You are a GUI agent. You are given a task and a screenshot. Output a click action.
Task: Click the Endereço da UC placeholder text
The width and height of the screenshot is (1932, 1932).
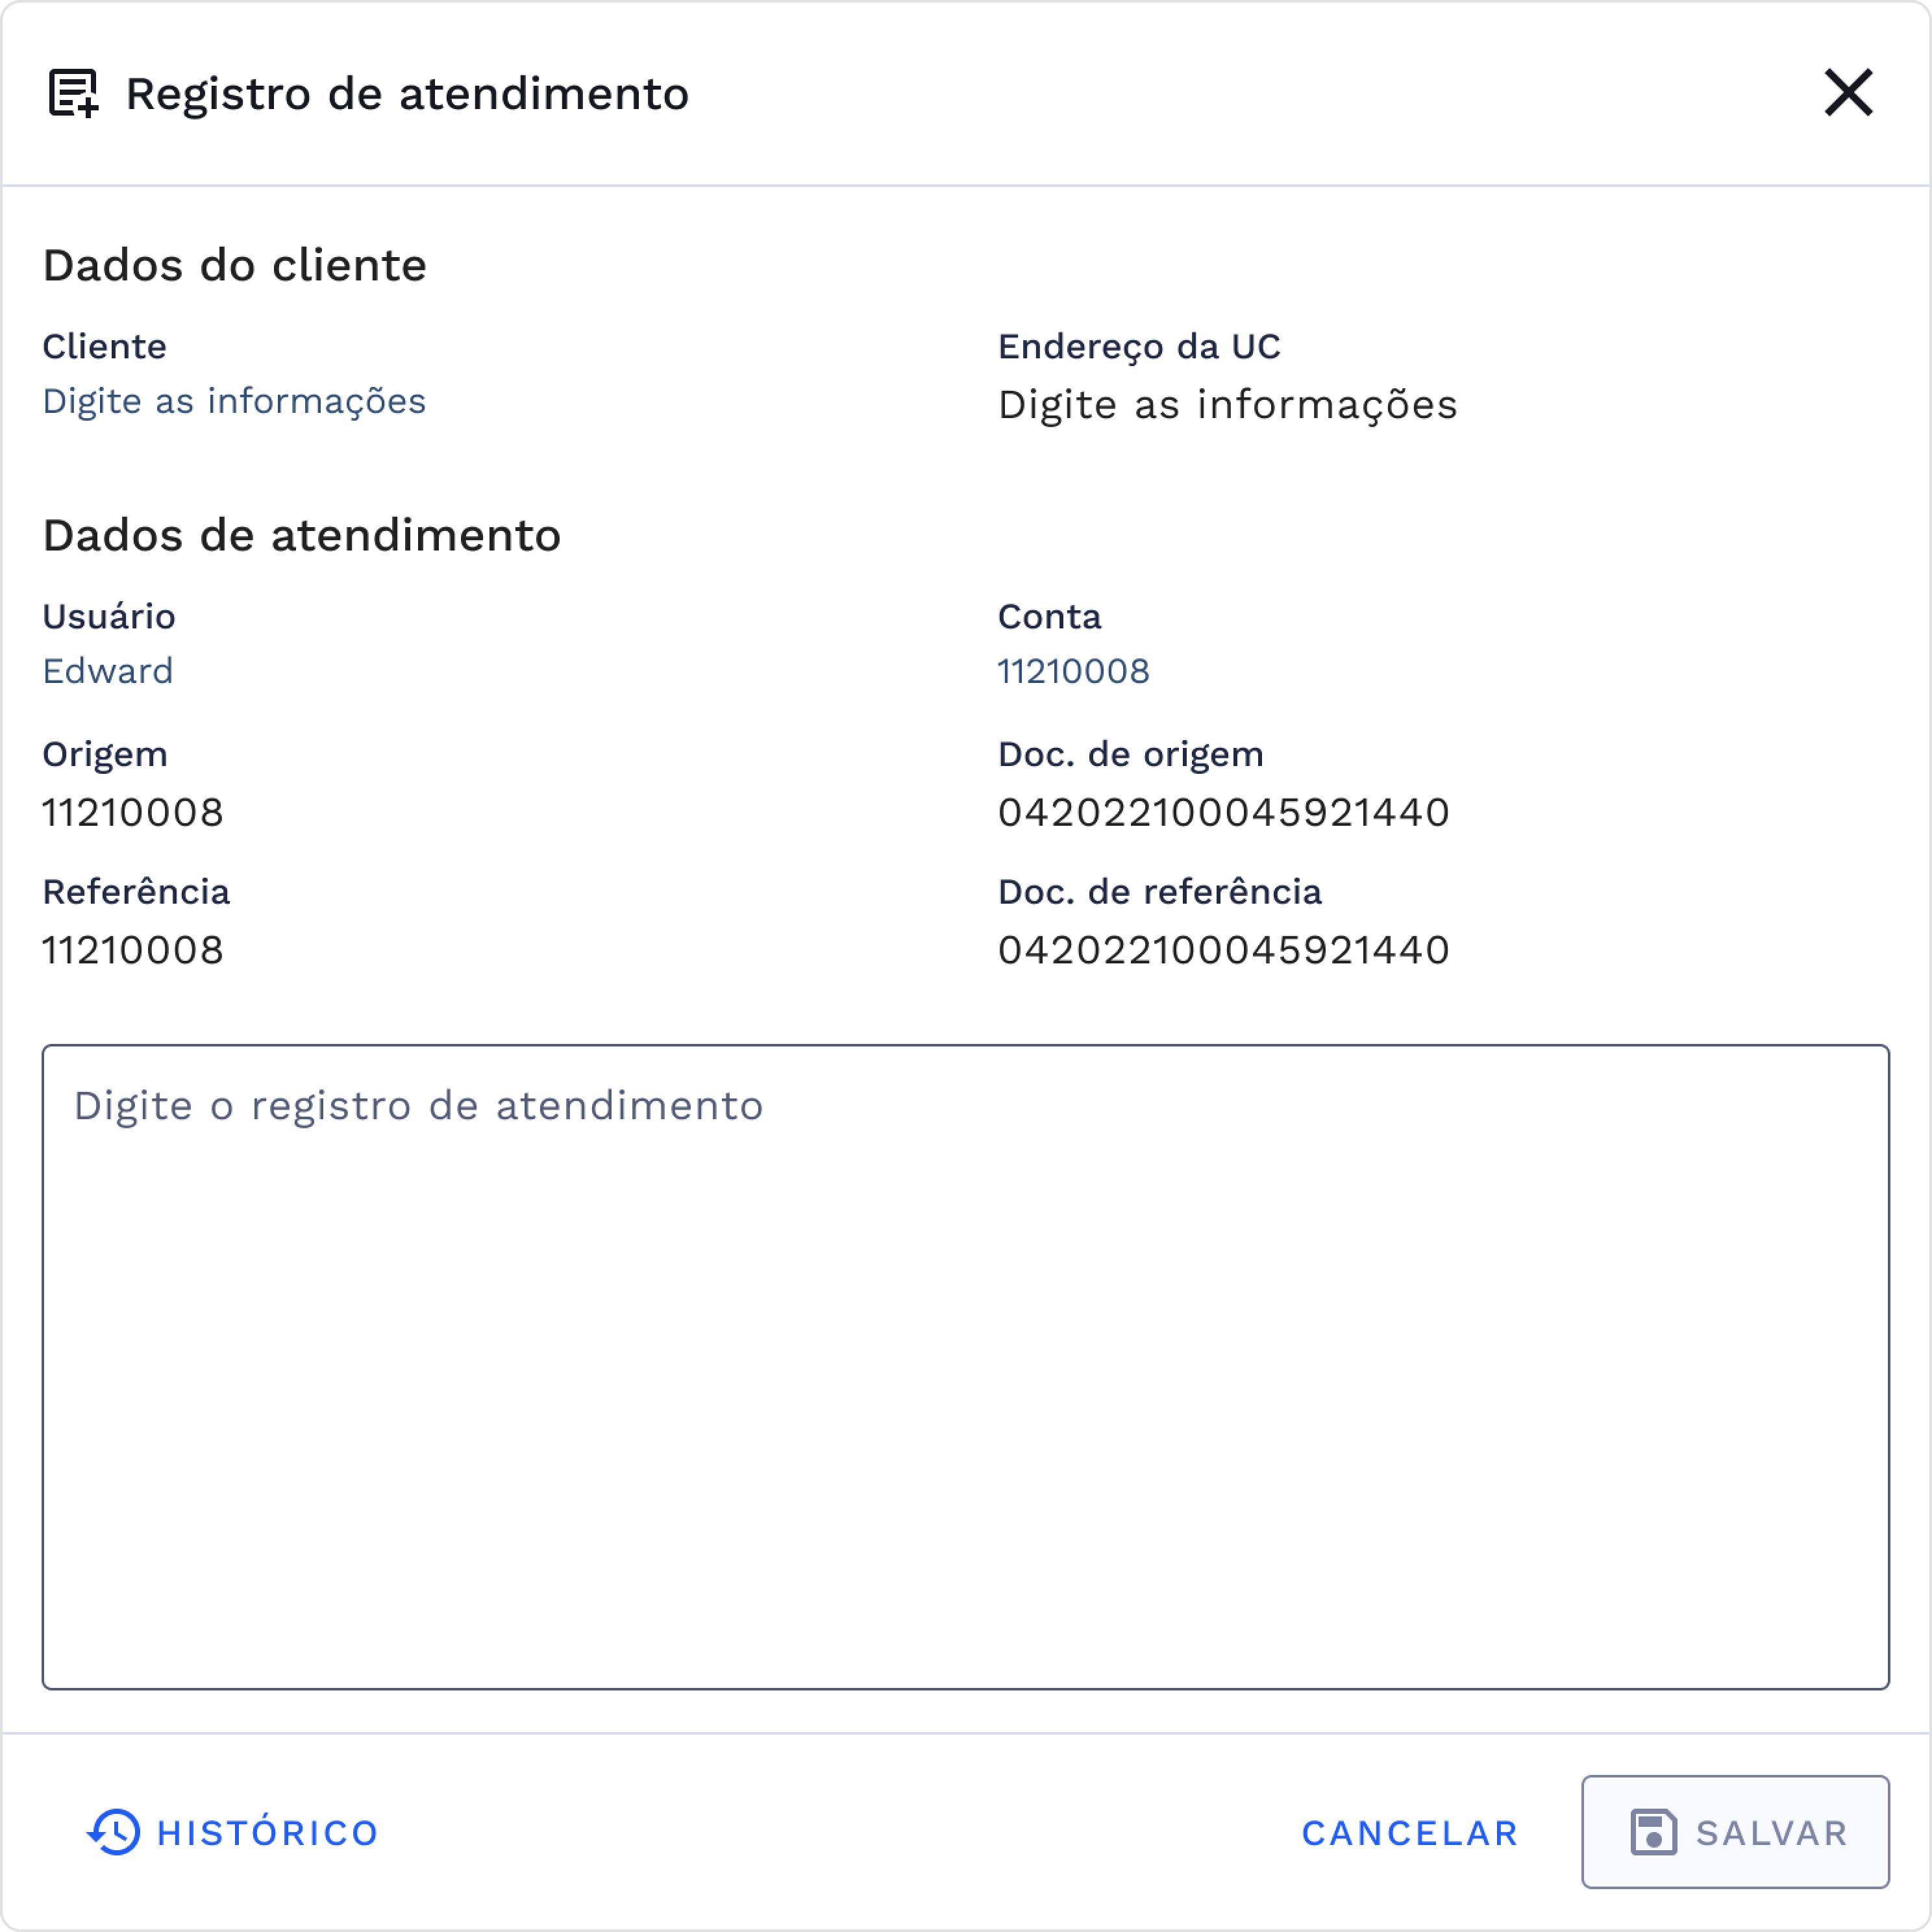click(1227, 405)
